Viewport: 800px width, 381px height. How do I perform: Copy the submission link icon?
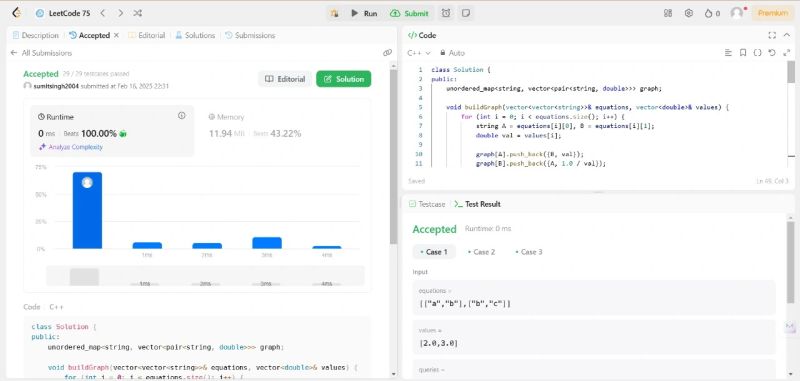[x=387, y=53]
